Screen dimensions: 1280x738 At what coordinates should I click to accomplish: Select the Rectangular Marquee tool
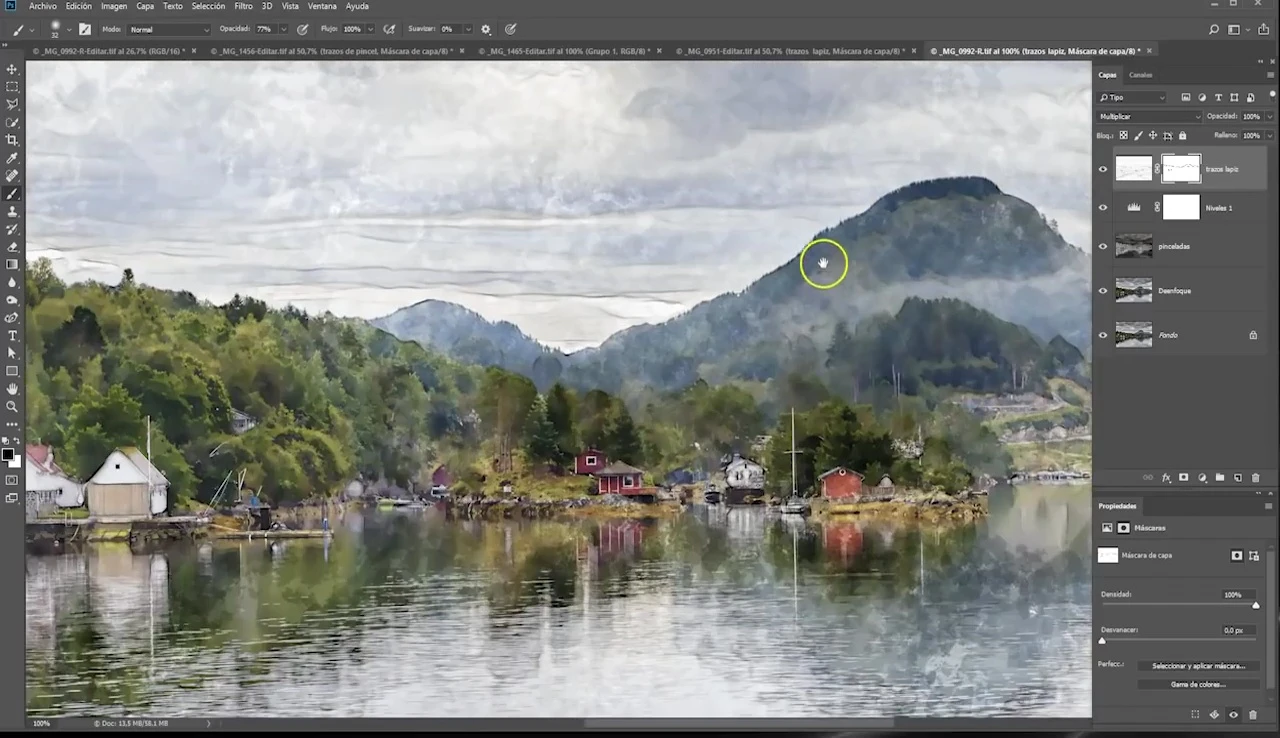coord(12,87)
